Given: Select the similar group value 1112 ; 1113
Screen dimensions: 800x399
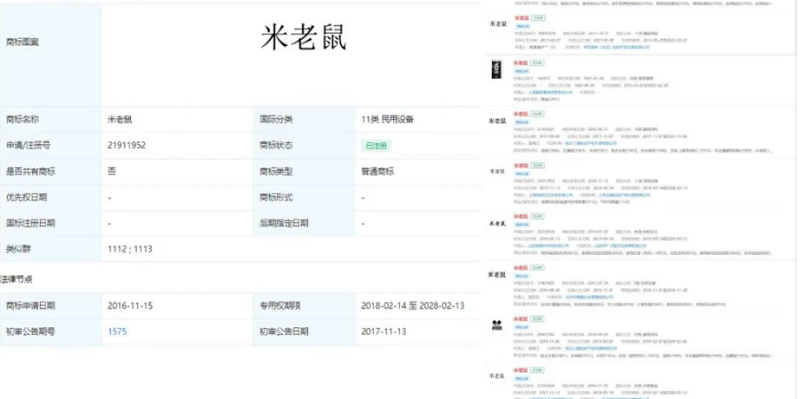Looking at the screenshot, I should pos(130,249).
